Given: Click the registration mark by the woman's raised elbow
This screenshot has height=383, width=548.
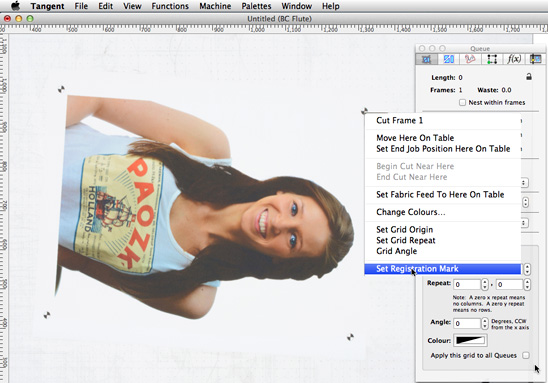Looking at the screenshot, I should pos(61,89).
